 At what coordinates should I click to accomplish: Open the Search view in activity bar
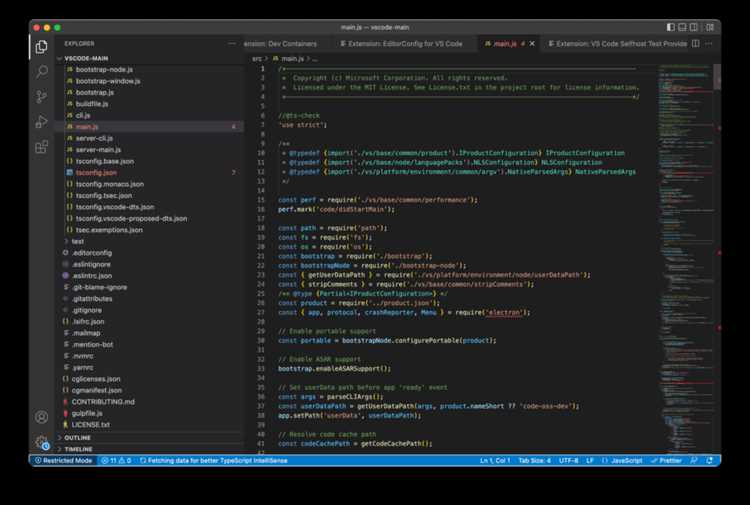42,72
